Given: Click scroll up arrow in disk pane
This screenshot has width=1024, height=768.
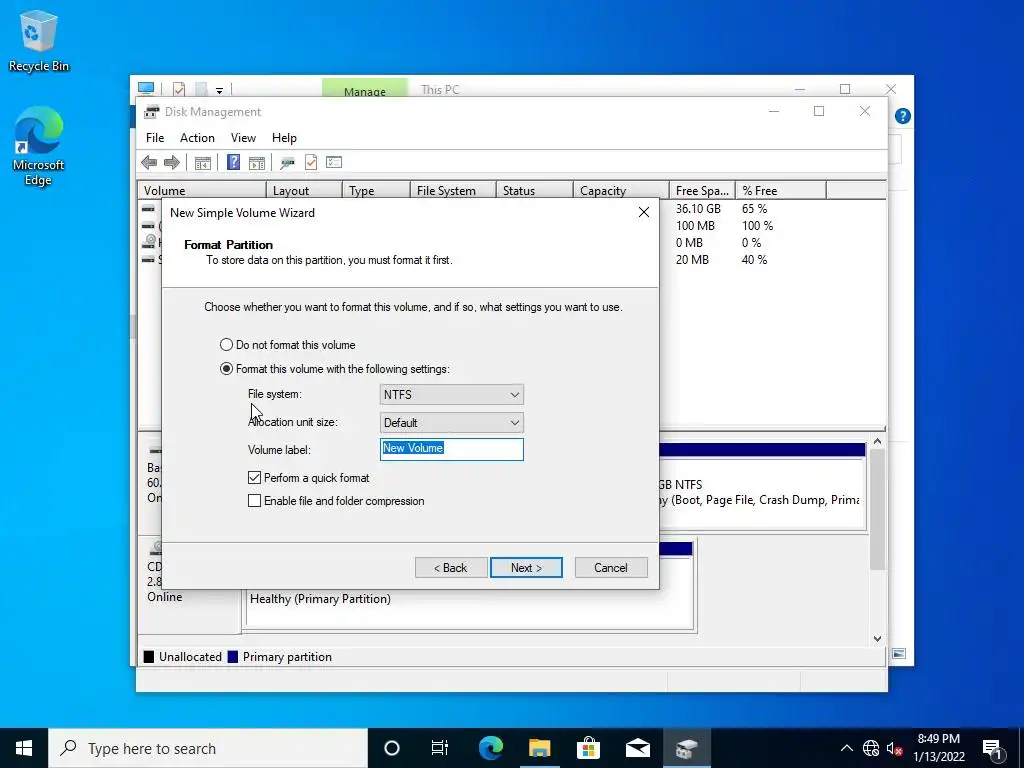Looking at the screenshot, I should point(877,442).
